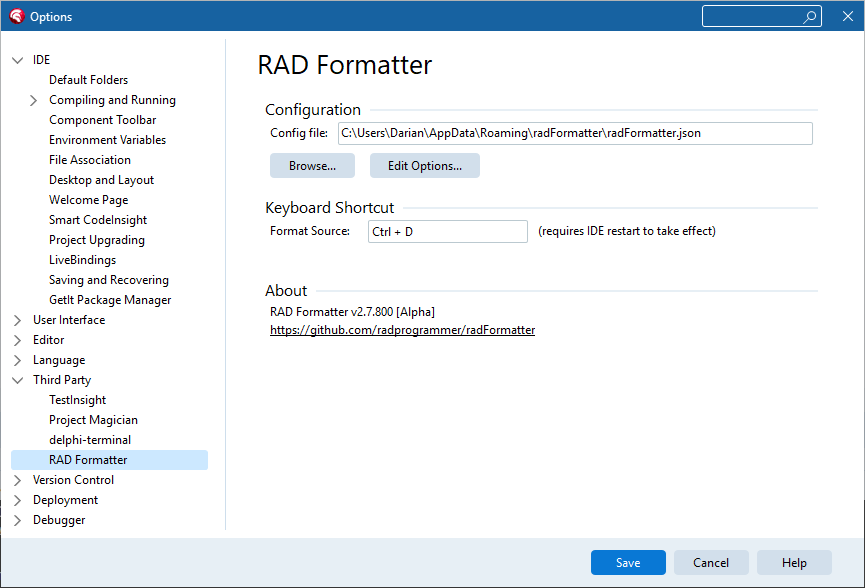Select the IDE label in tree
The image size is (865, 588).
(41, 60)
